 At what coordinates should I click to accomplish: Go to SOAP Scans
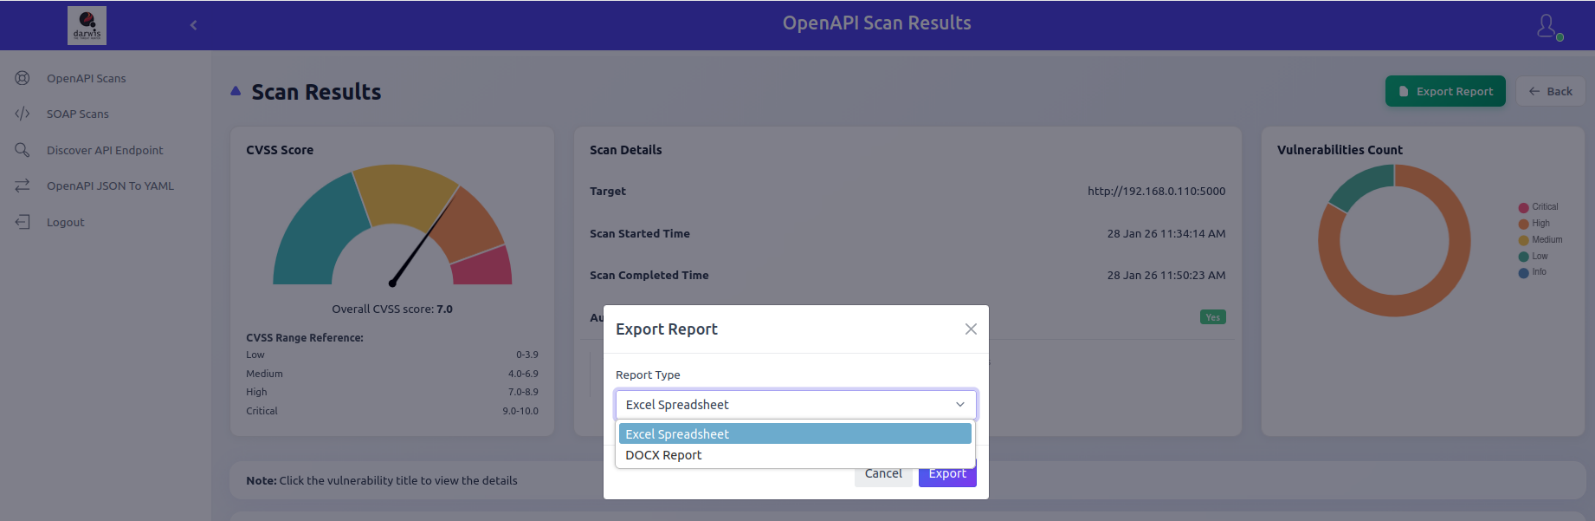pyautogui.click(x=78, y=114)
